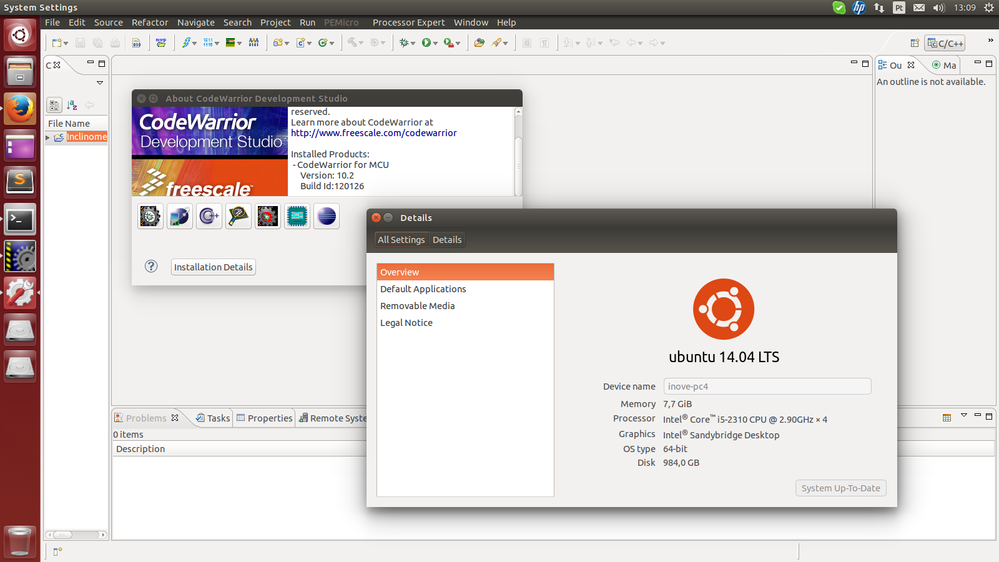Click the About dialog vertical scrollbar
Image resolution: width=999 pixels, height=562 pixels.
518,152
